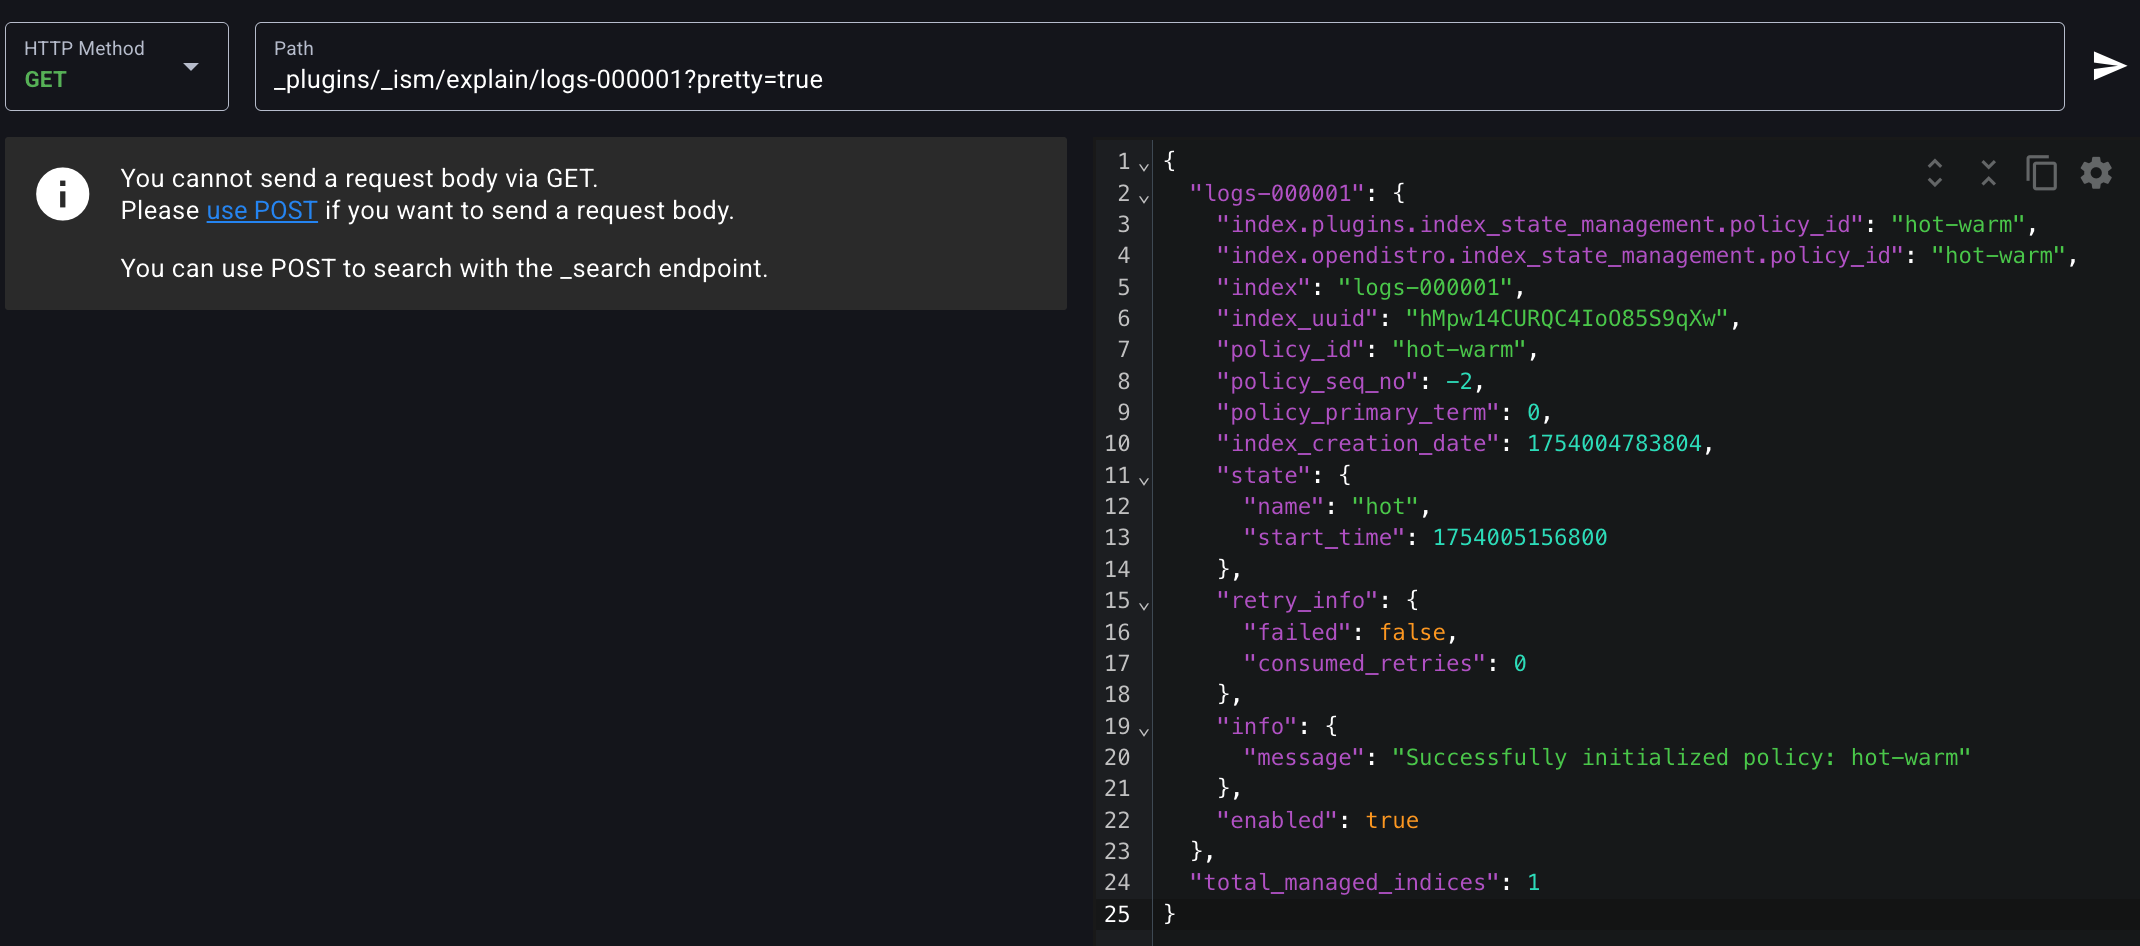2140x946 pixels.
Task: Send the request with the arrow icon
Action: pos(2108,66)
